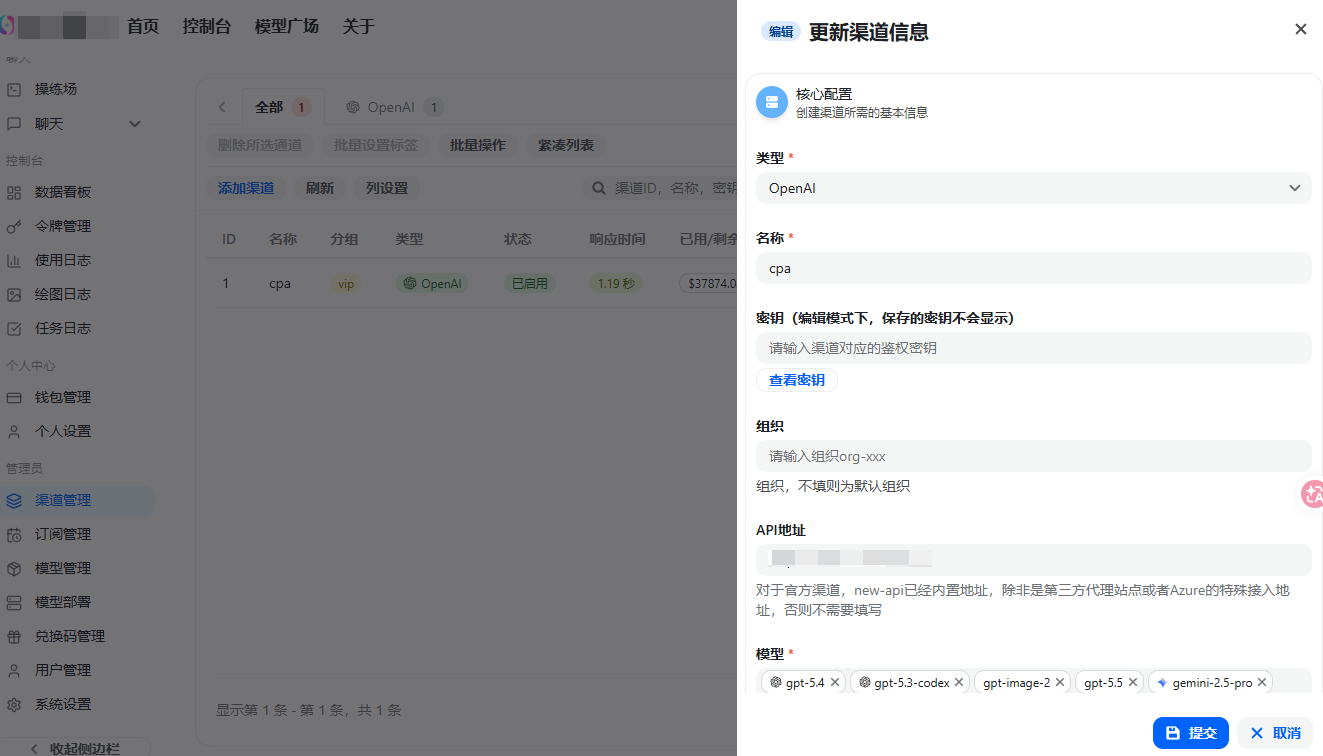Close the 更新渠道信息 side panel
This screenshot has height=756, width=1323.
pos(1301,29)
